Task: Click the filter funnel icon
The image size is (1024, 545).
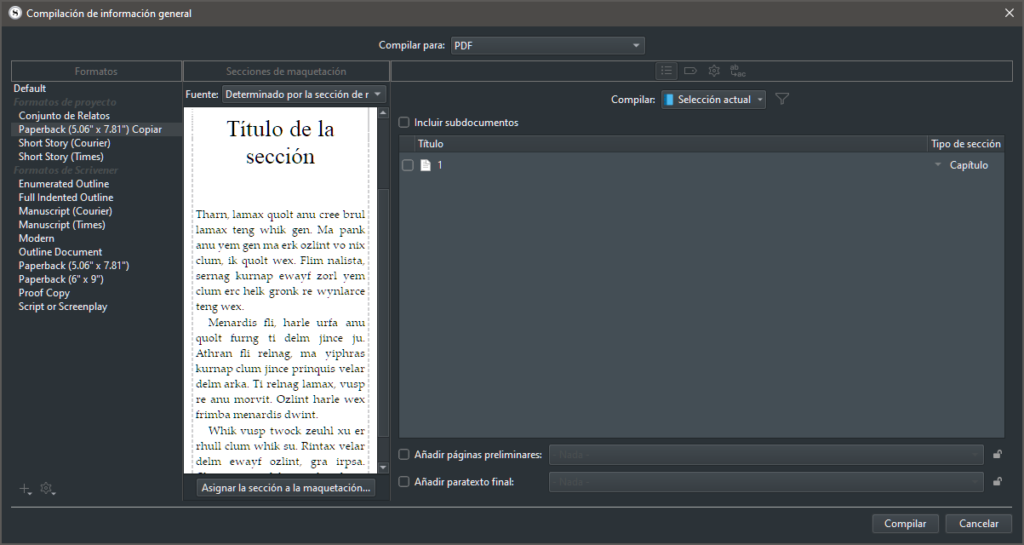Action: point(782,99)
